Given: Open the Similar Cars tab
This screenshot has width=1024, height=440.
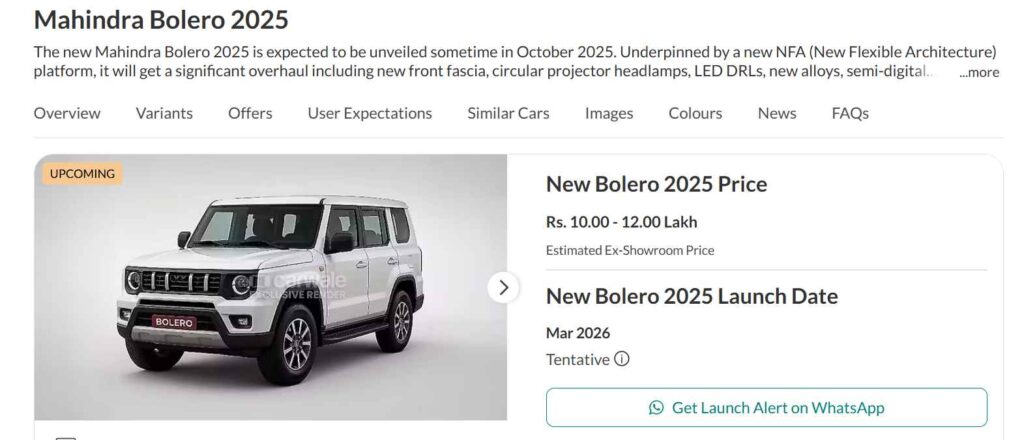Looking at the screenshot, I should [x=508, y=113].
